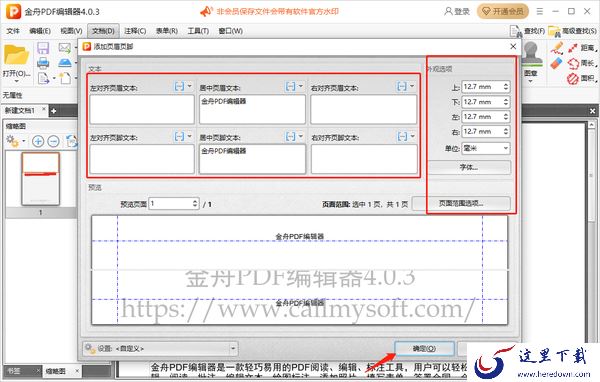The height and width of the screenshot is (382, 600).
Task: Adjust the 下 bottom margin stepper
Action: pyautogui.click(x=506, y=102)
